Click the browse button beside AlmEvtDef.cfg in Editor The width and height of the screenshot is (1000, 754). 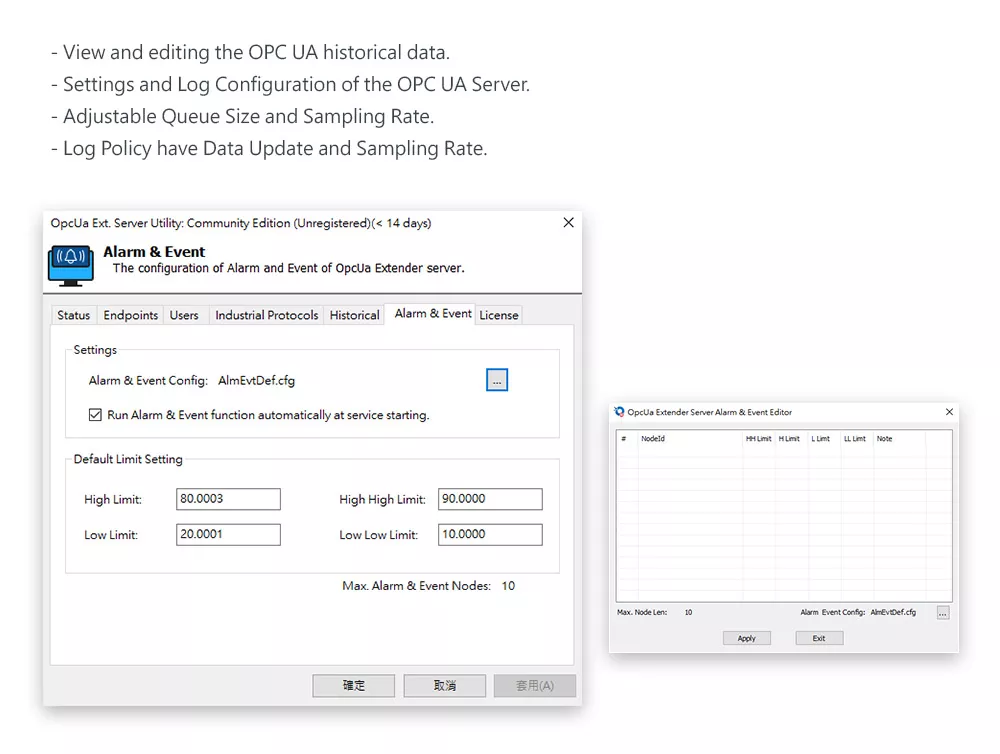pos(942,612)
